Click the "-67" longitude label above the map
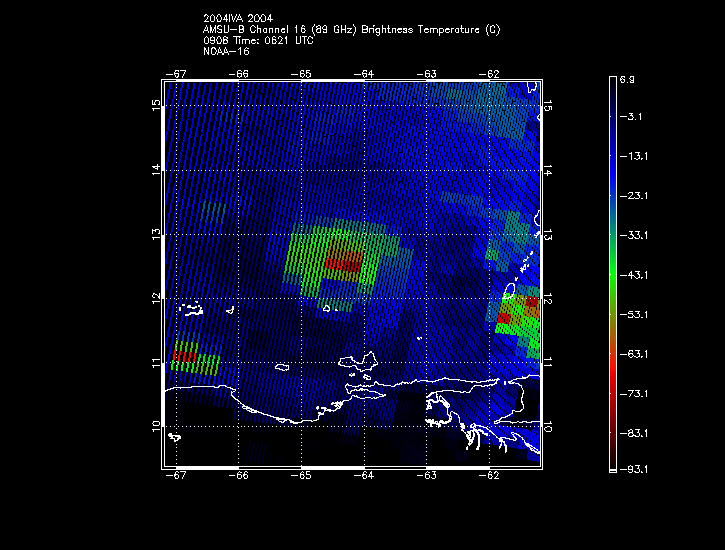Viewport: 725px width, 550px height. click(x=176, y=74)
